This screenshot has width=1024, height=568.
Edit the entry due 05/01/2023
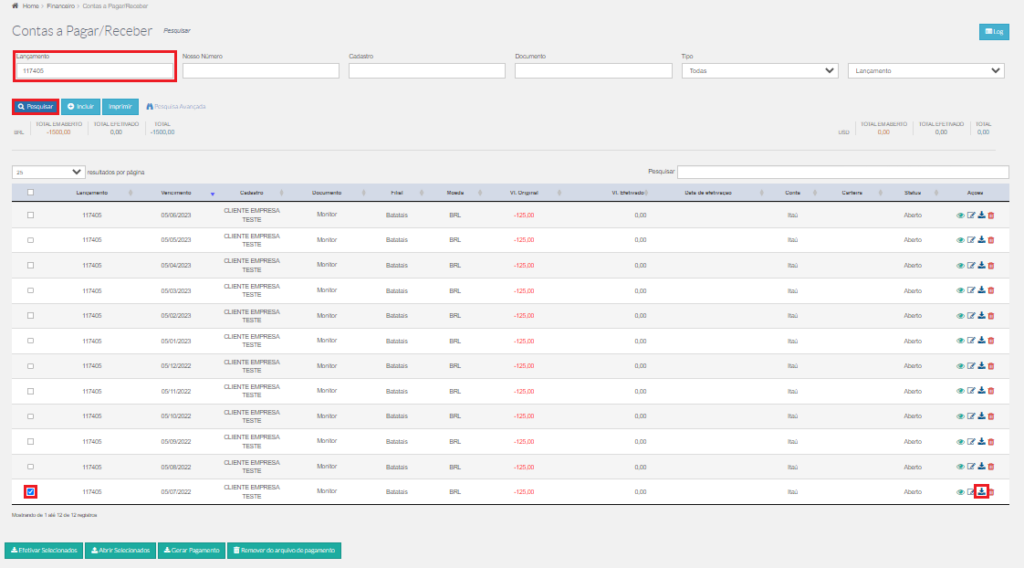pyautogui.click(x=971, y=341)
